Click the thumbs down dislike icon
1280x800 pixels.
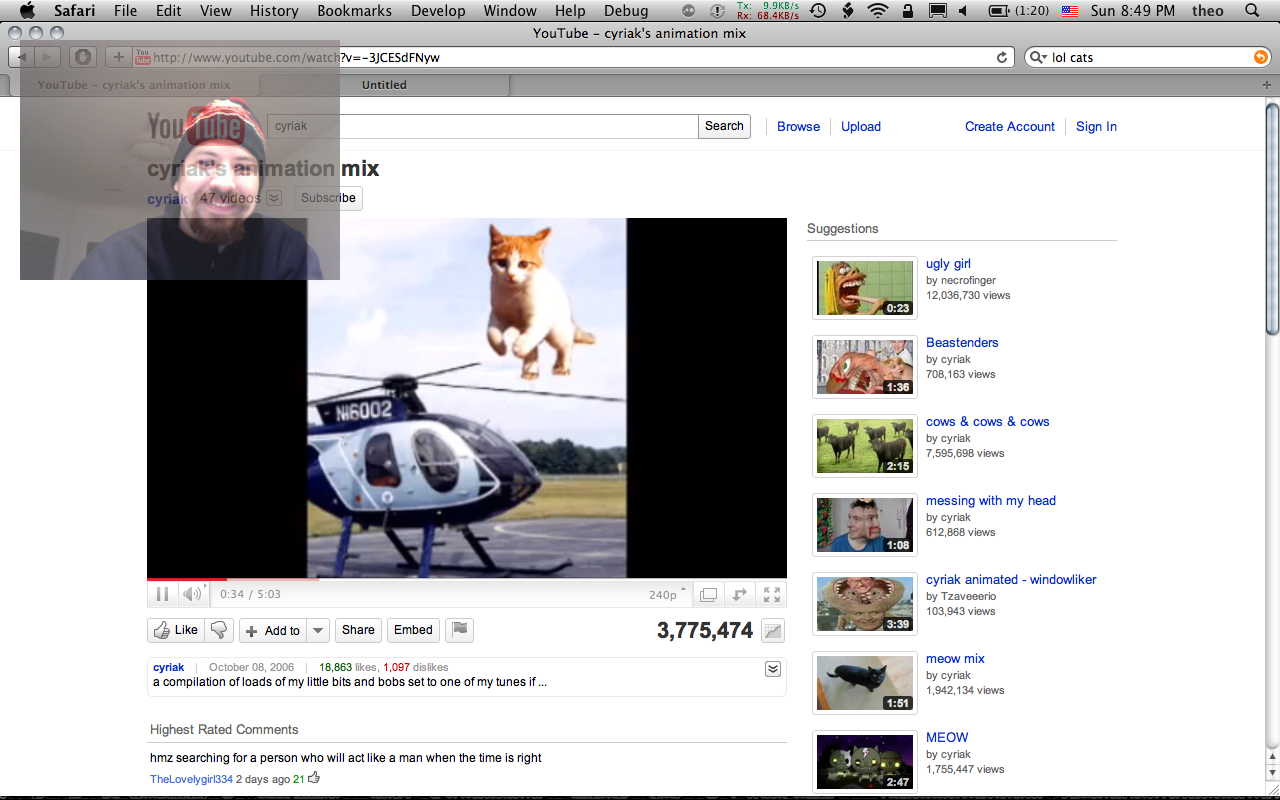[x=219, y=630]
